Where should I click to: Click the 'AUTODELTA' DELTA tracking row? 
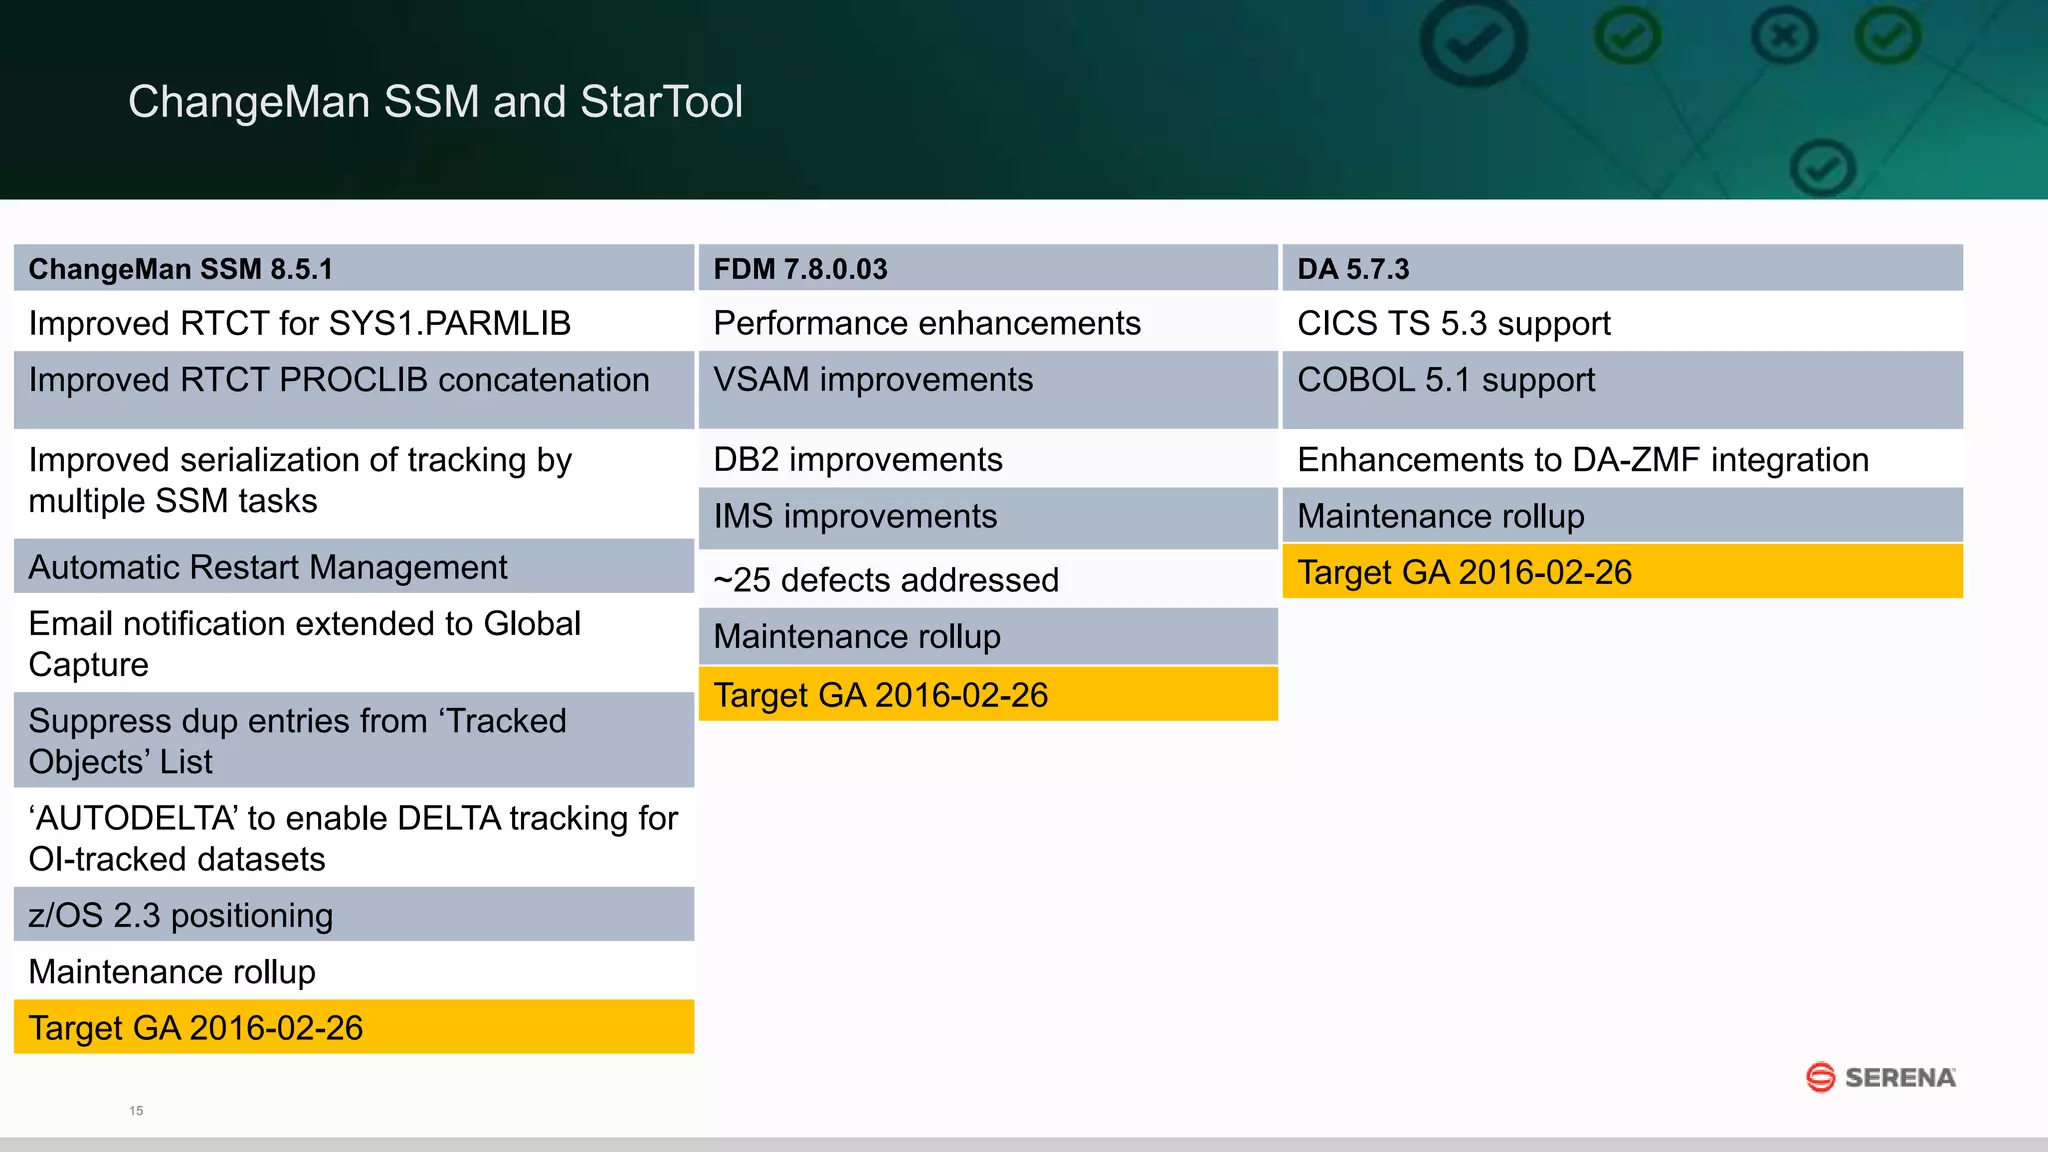(x=354, y=837)
